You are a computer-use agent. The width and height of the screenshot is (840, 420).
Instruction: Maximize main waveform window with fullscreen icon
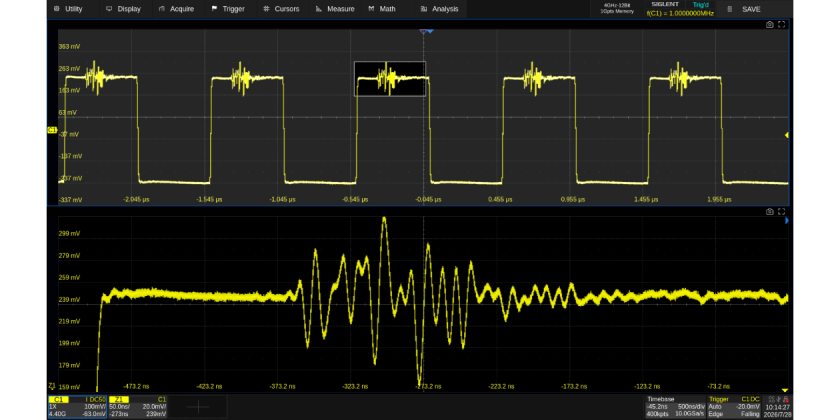(782, 25)
